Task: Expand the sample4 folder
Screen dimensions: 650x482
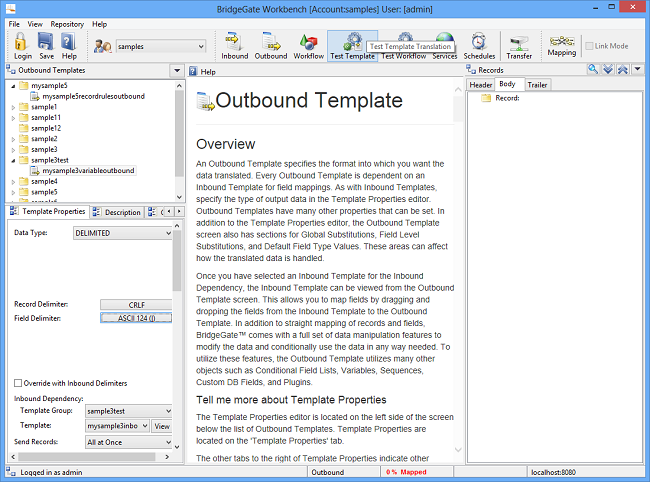Action: (13, 182)
